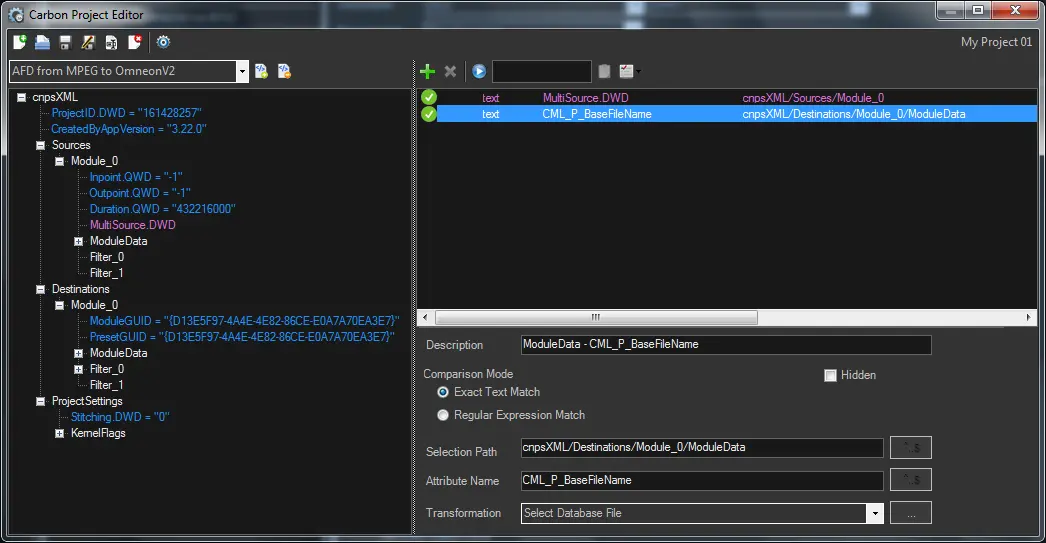Open the Transformation Select Database File dropdown

[x=875, y=513]
